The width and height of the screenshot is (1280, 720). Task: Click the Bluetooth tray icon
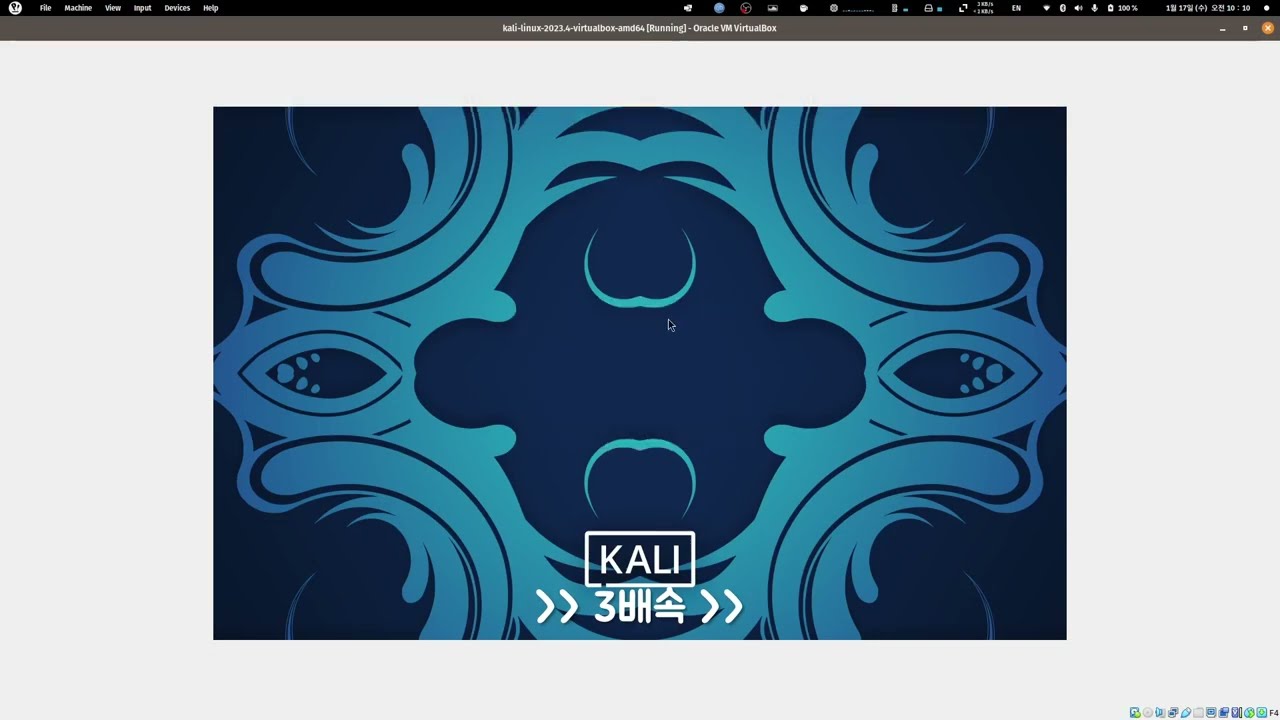1063,8
